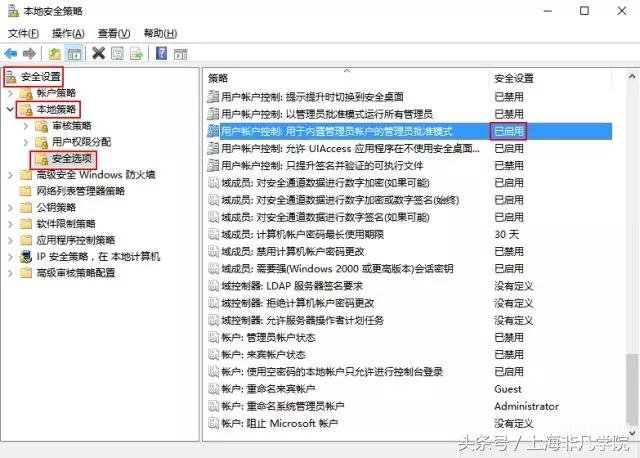Click the Back arrow toolbar icon
640x458 pixels.
(11, 53)
